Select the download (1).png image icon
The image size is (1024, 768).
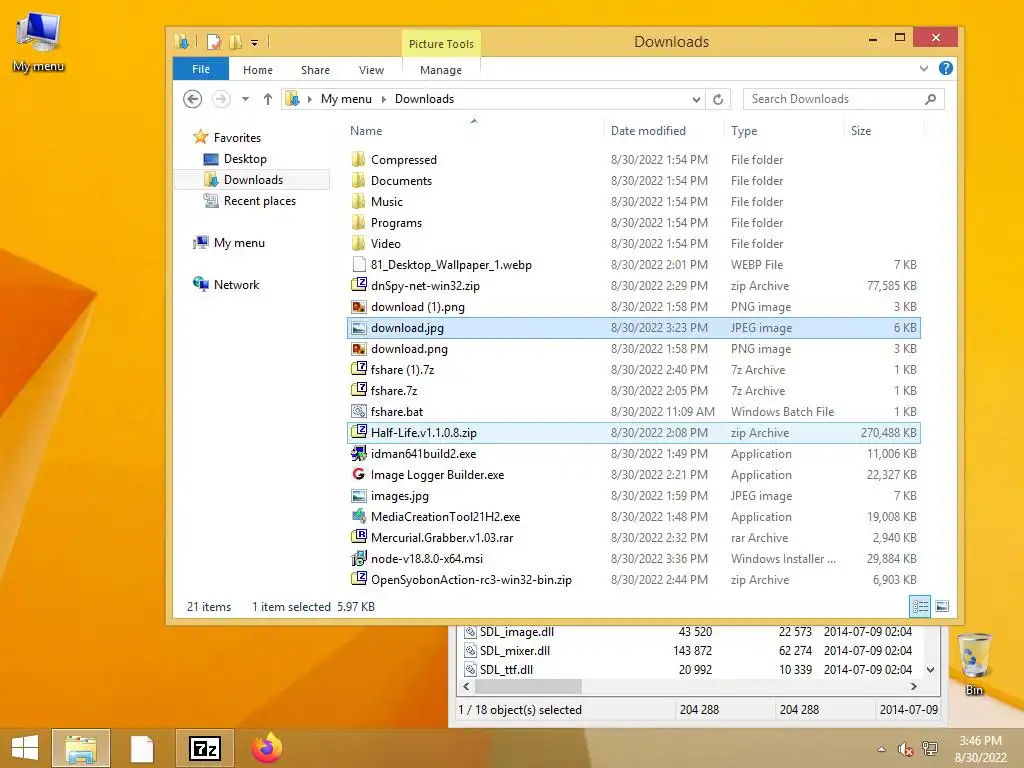(359, 306)
